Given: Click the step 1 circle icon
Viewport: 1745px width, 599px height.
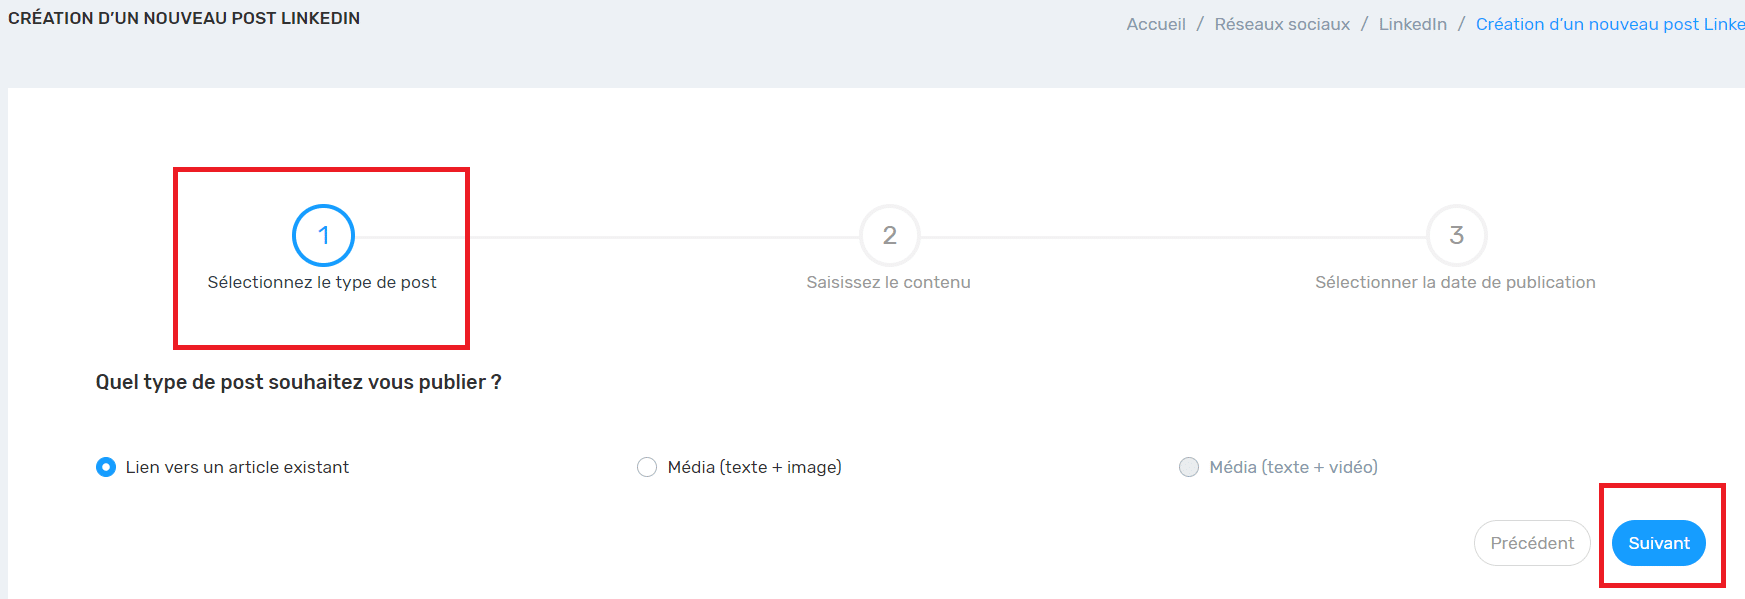Looking at the screenshot, I should 323,235.
